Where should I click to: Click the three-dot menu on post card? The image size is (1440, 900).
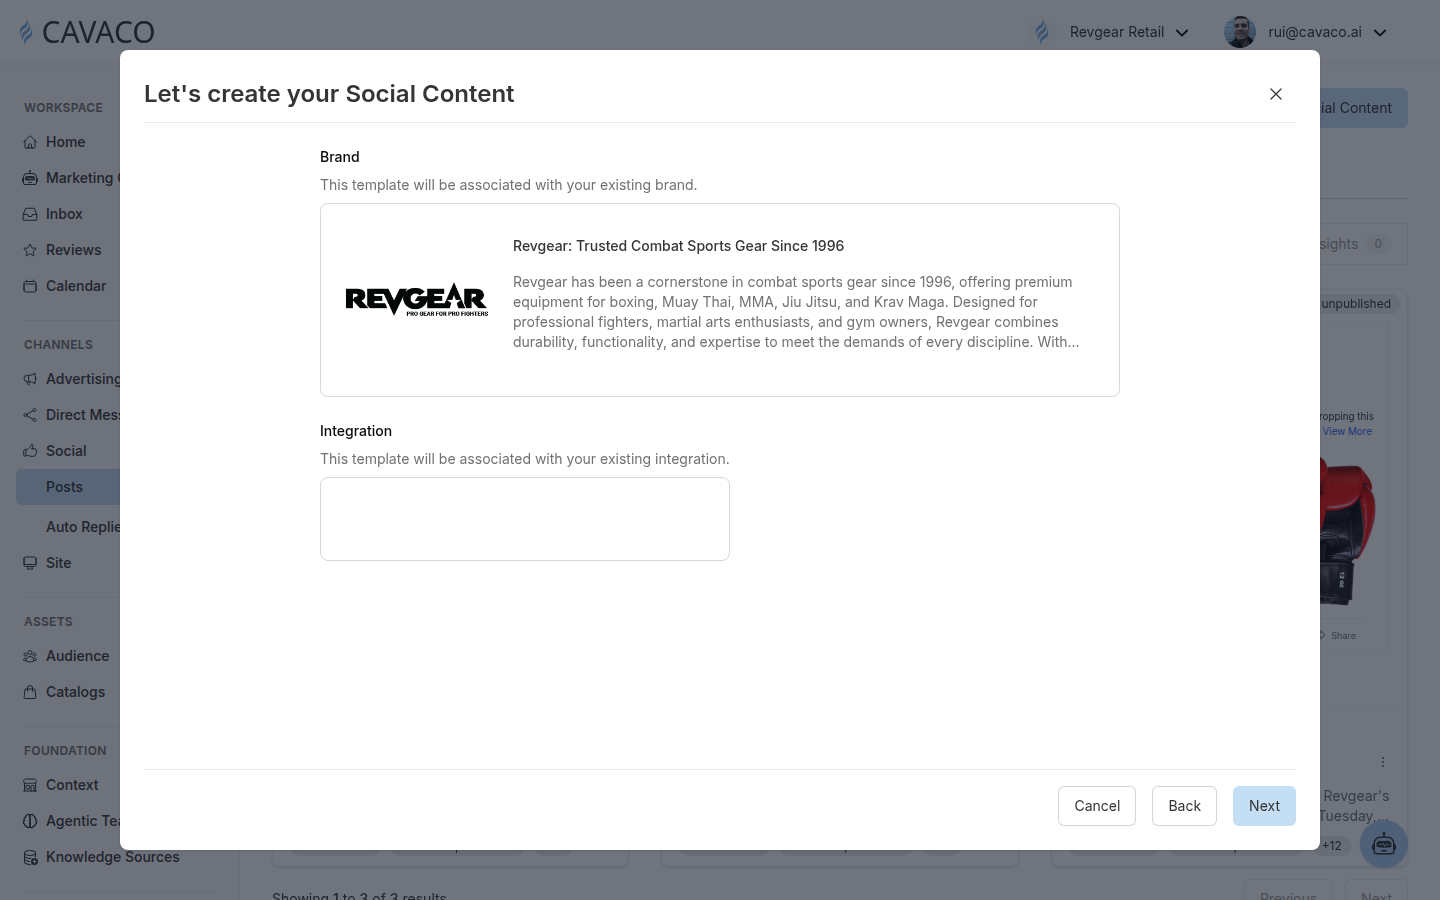(1383, 762)
